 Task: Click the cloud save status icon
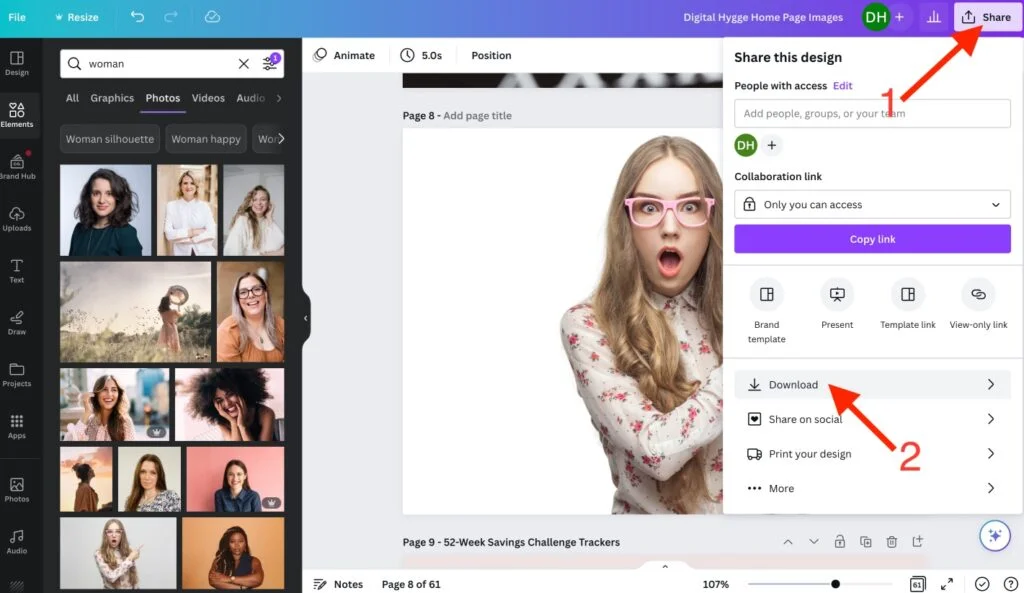point(212,17)
